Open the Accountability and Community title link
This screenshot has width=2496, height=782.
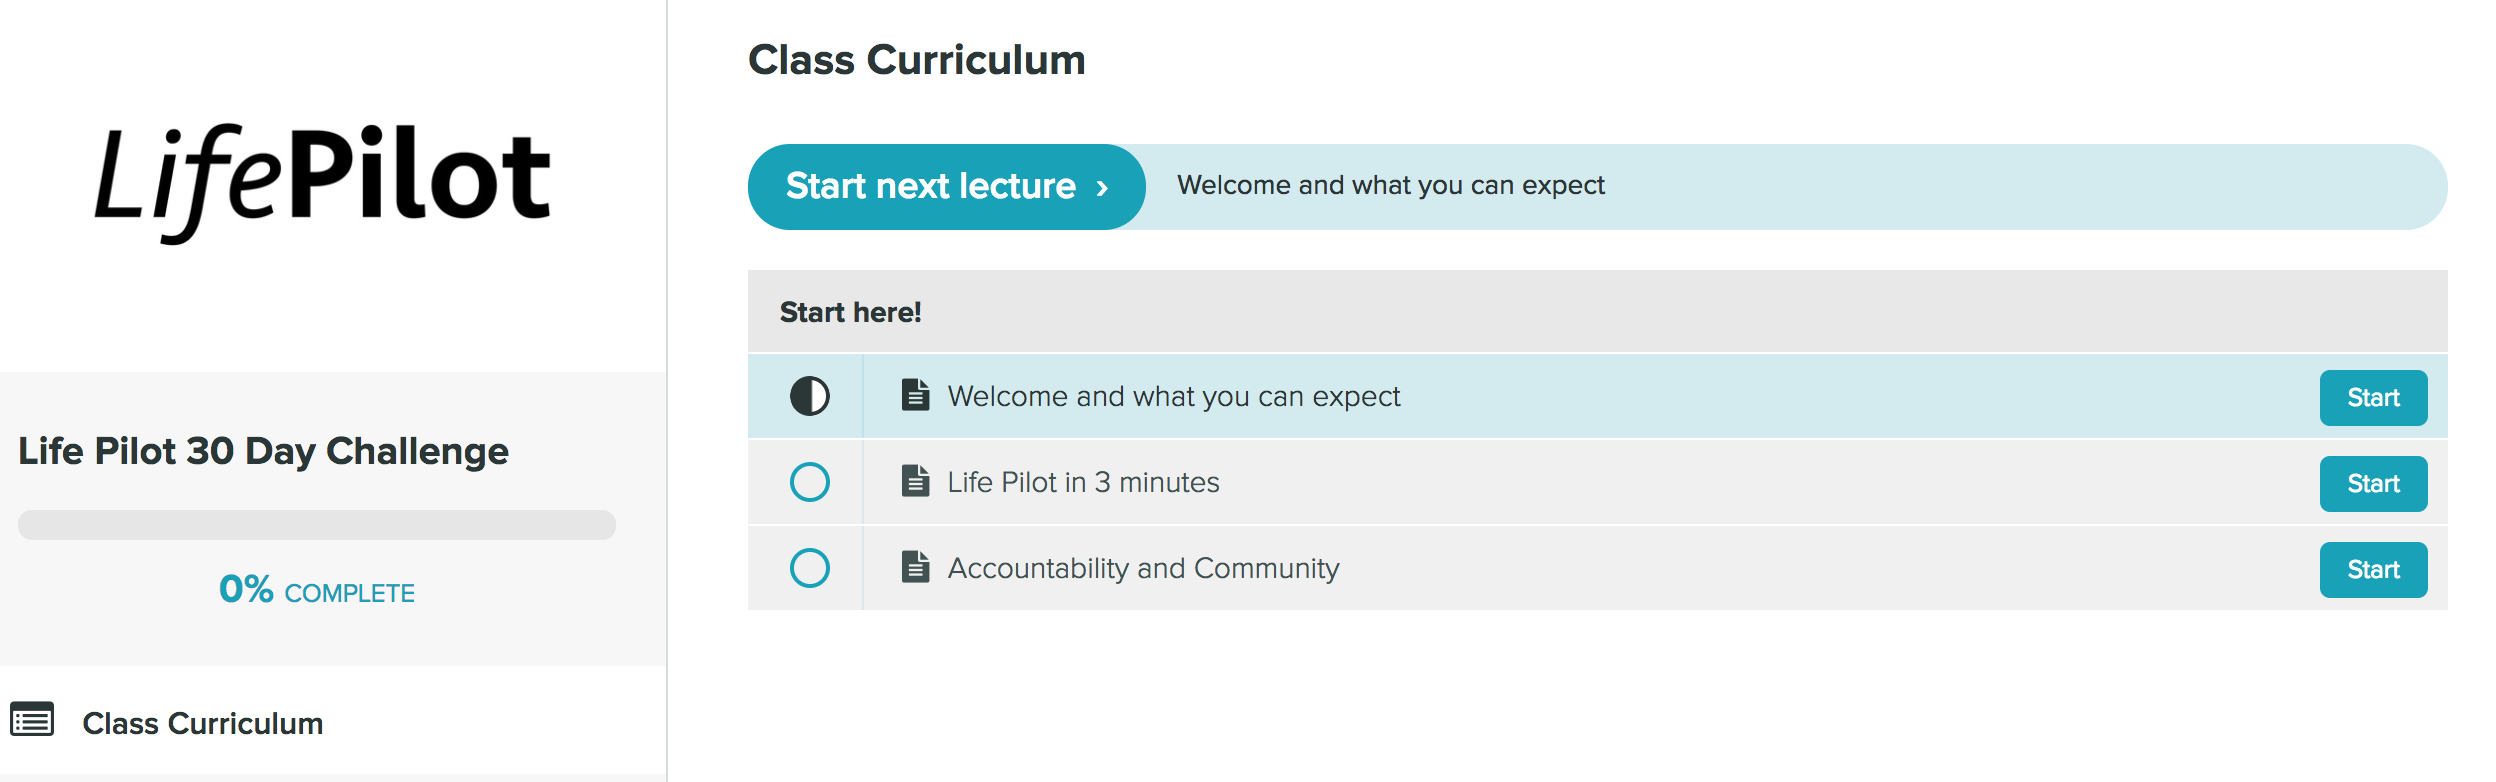click(1143, 568)
